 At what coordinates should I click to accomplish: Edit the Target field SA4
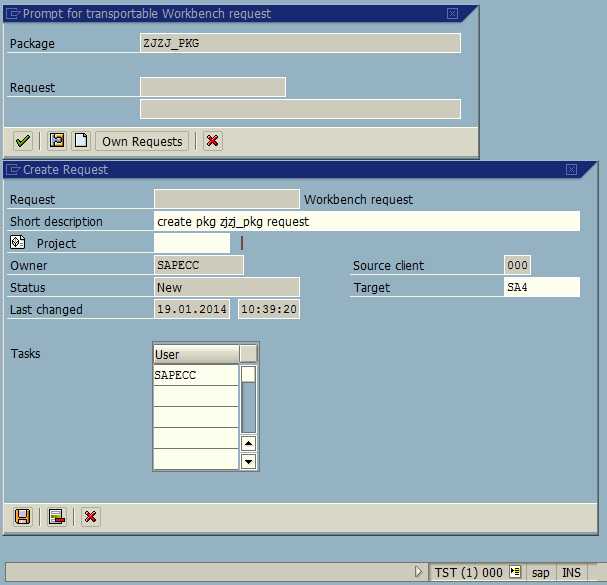click(542, 287)
